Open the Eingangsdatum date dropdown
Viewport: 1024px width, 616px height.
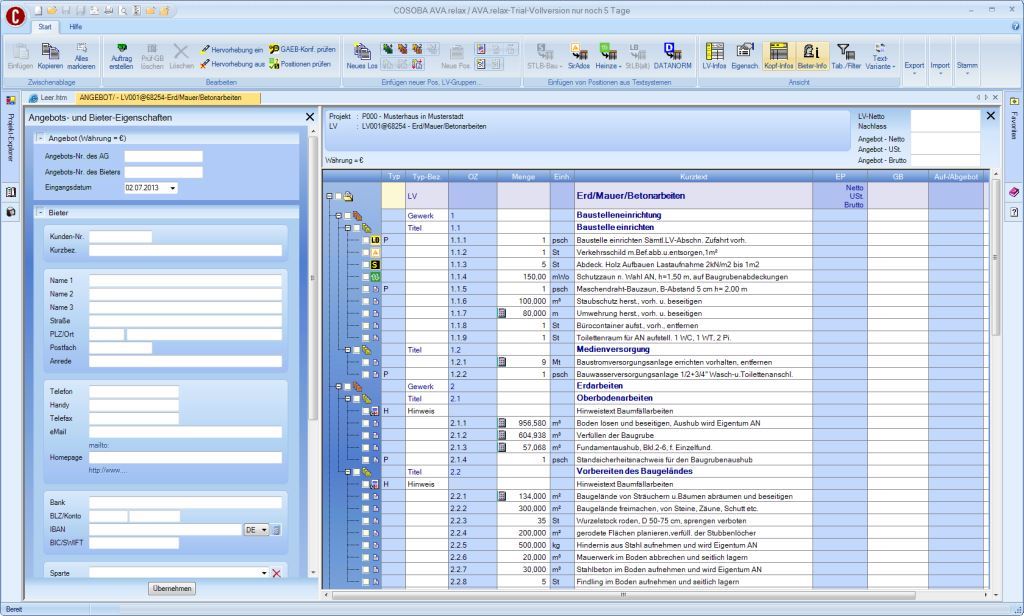[x=173, y=188]
